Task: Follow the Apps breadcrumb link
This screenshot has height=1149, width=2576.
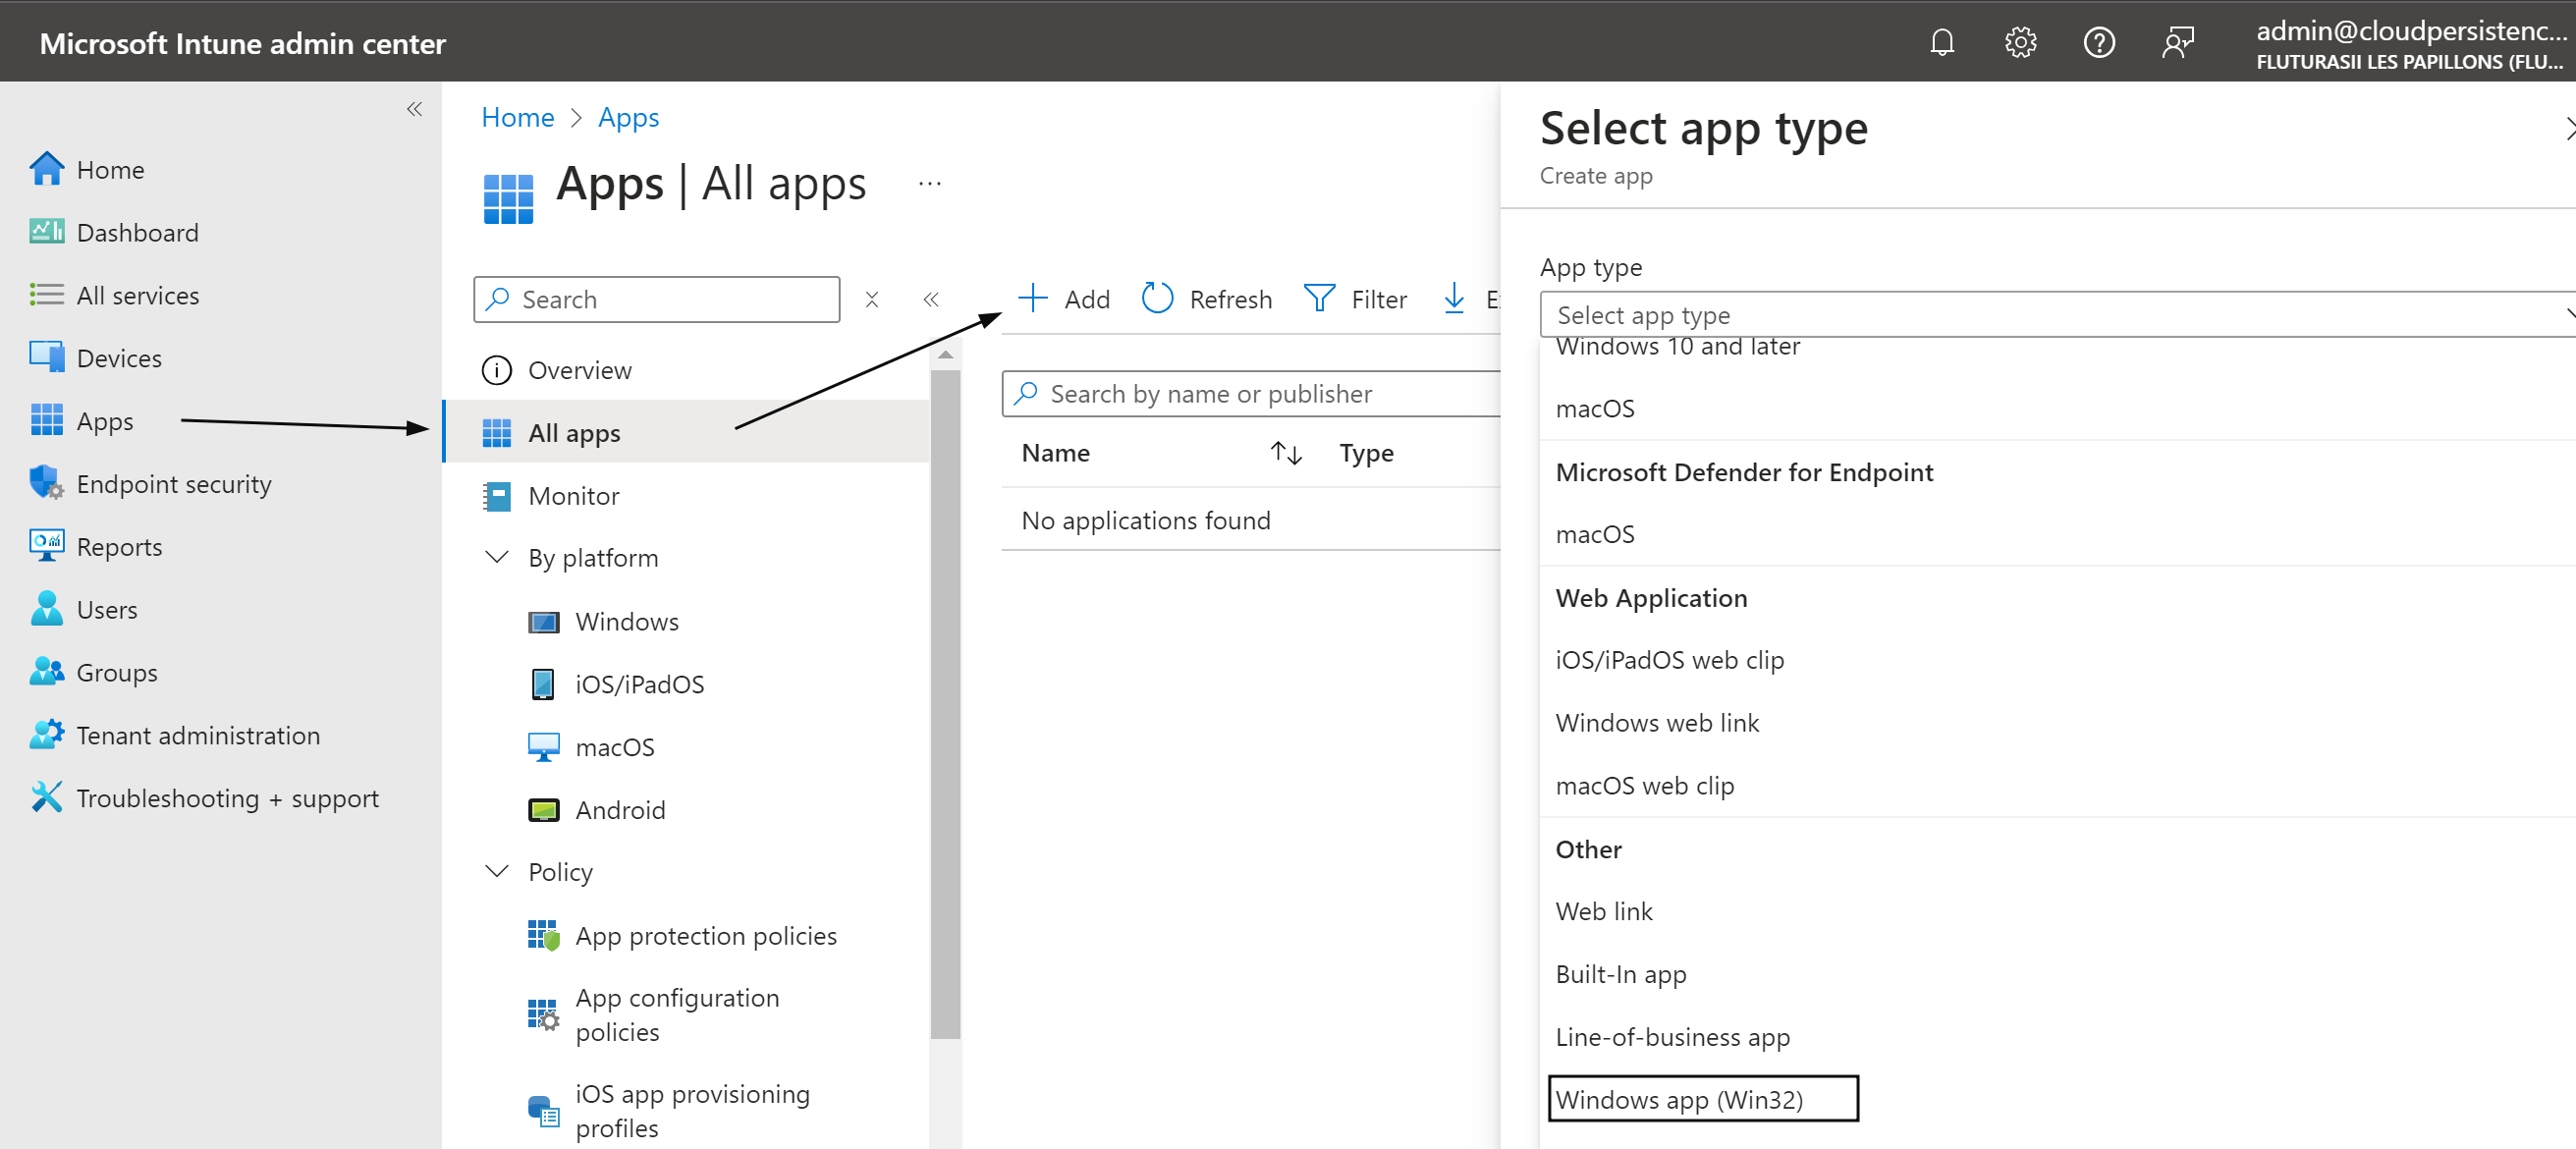Action: pyautogui.click(x=628, y=117)
